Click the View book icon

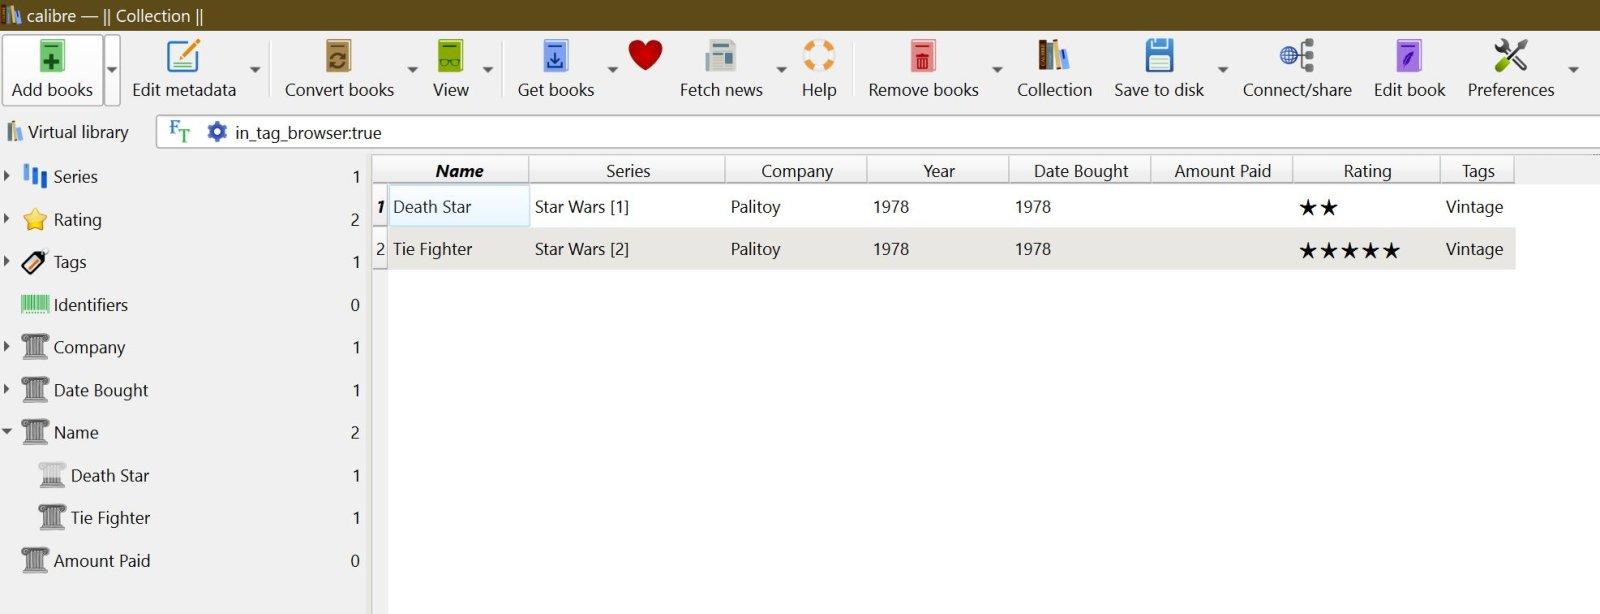click(451, 56)
